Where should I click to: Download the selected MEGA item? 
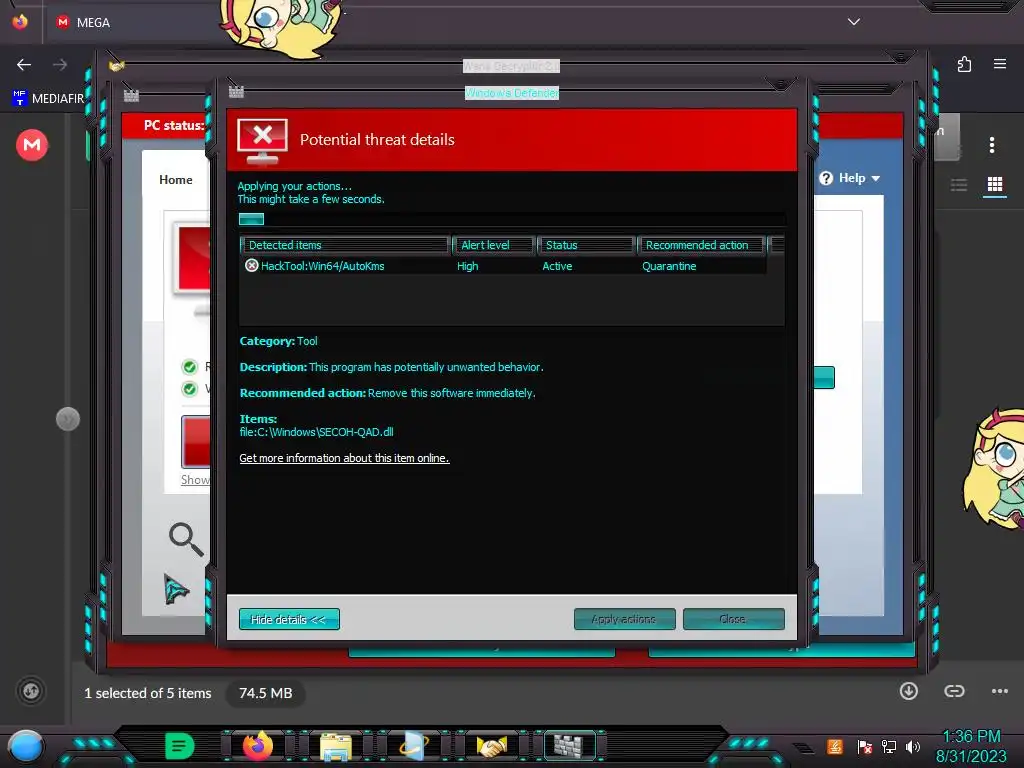[x=909, y=691]
